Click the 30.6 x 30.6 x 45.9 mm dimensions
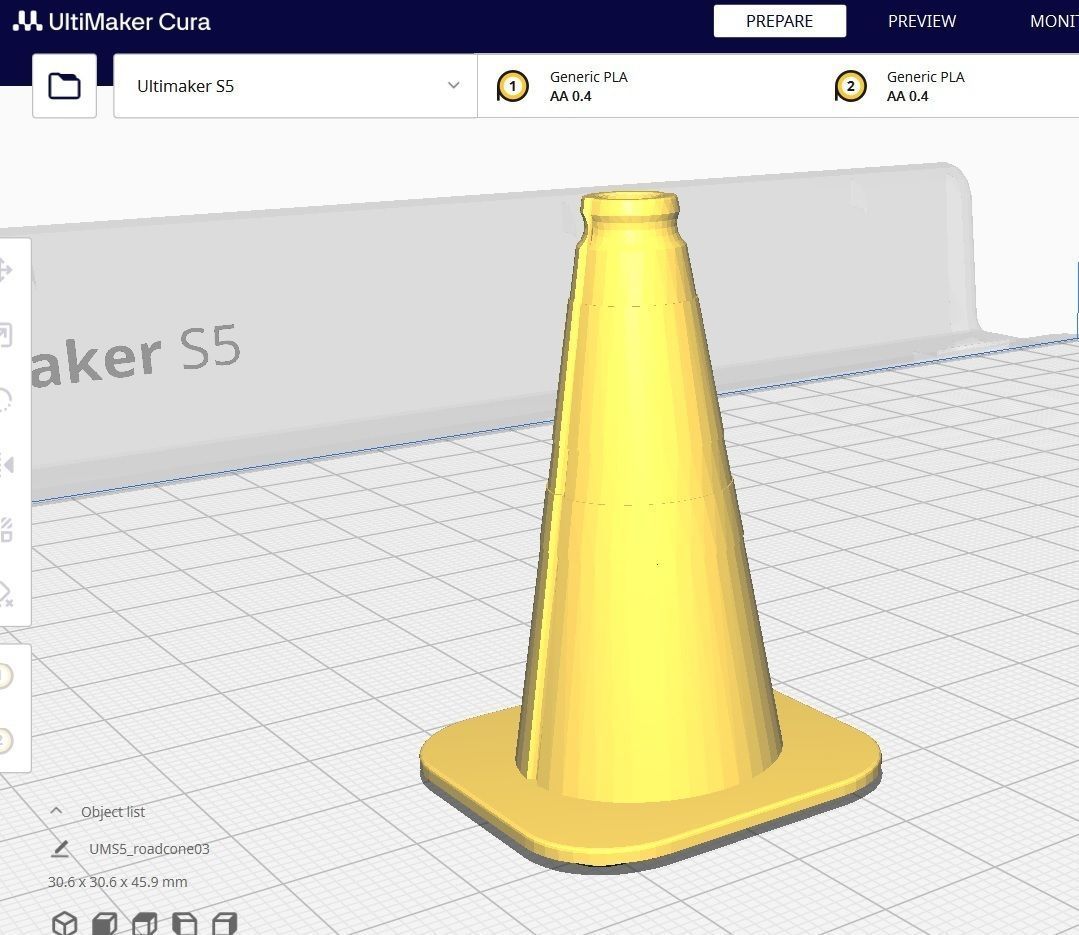 click(x=118, y=882)
